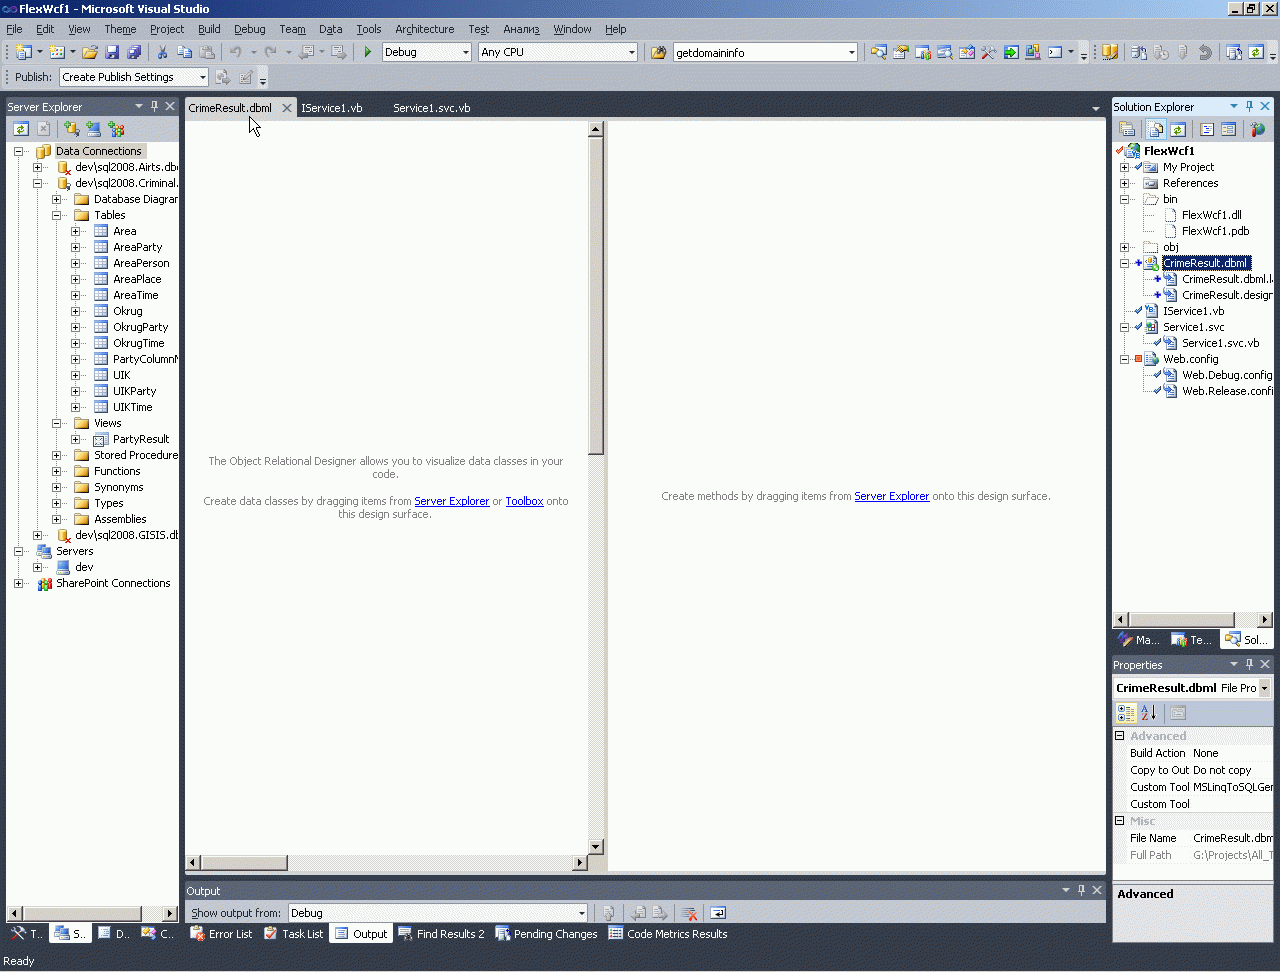This screenshot has width=1280, height=972.
Task: Toggle Show All Files in Solution Explorer
Action: (1156, 129)
